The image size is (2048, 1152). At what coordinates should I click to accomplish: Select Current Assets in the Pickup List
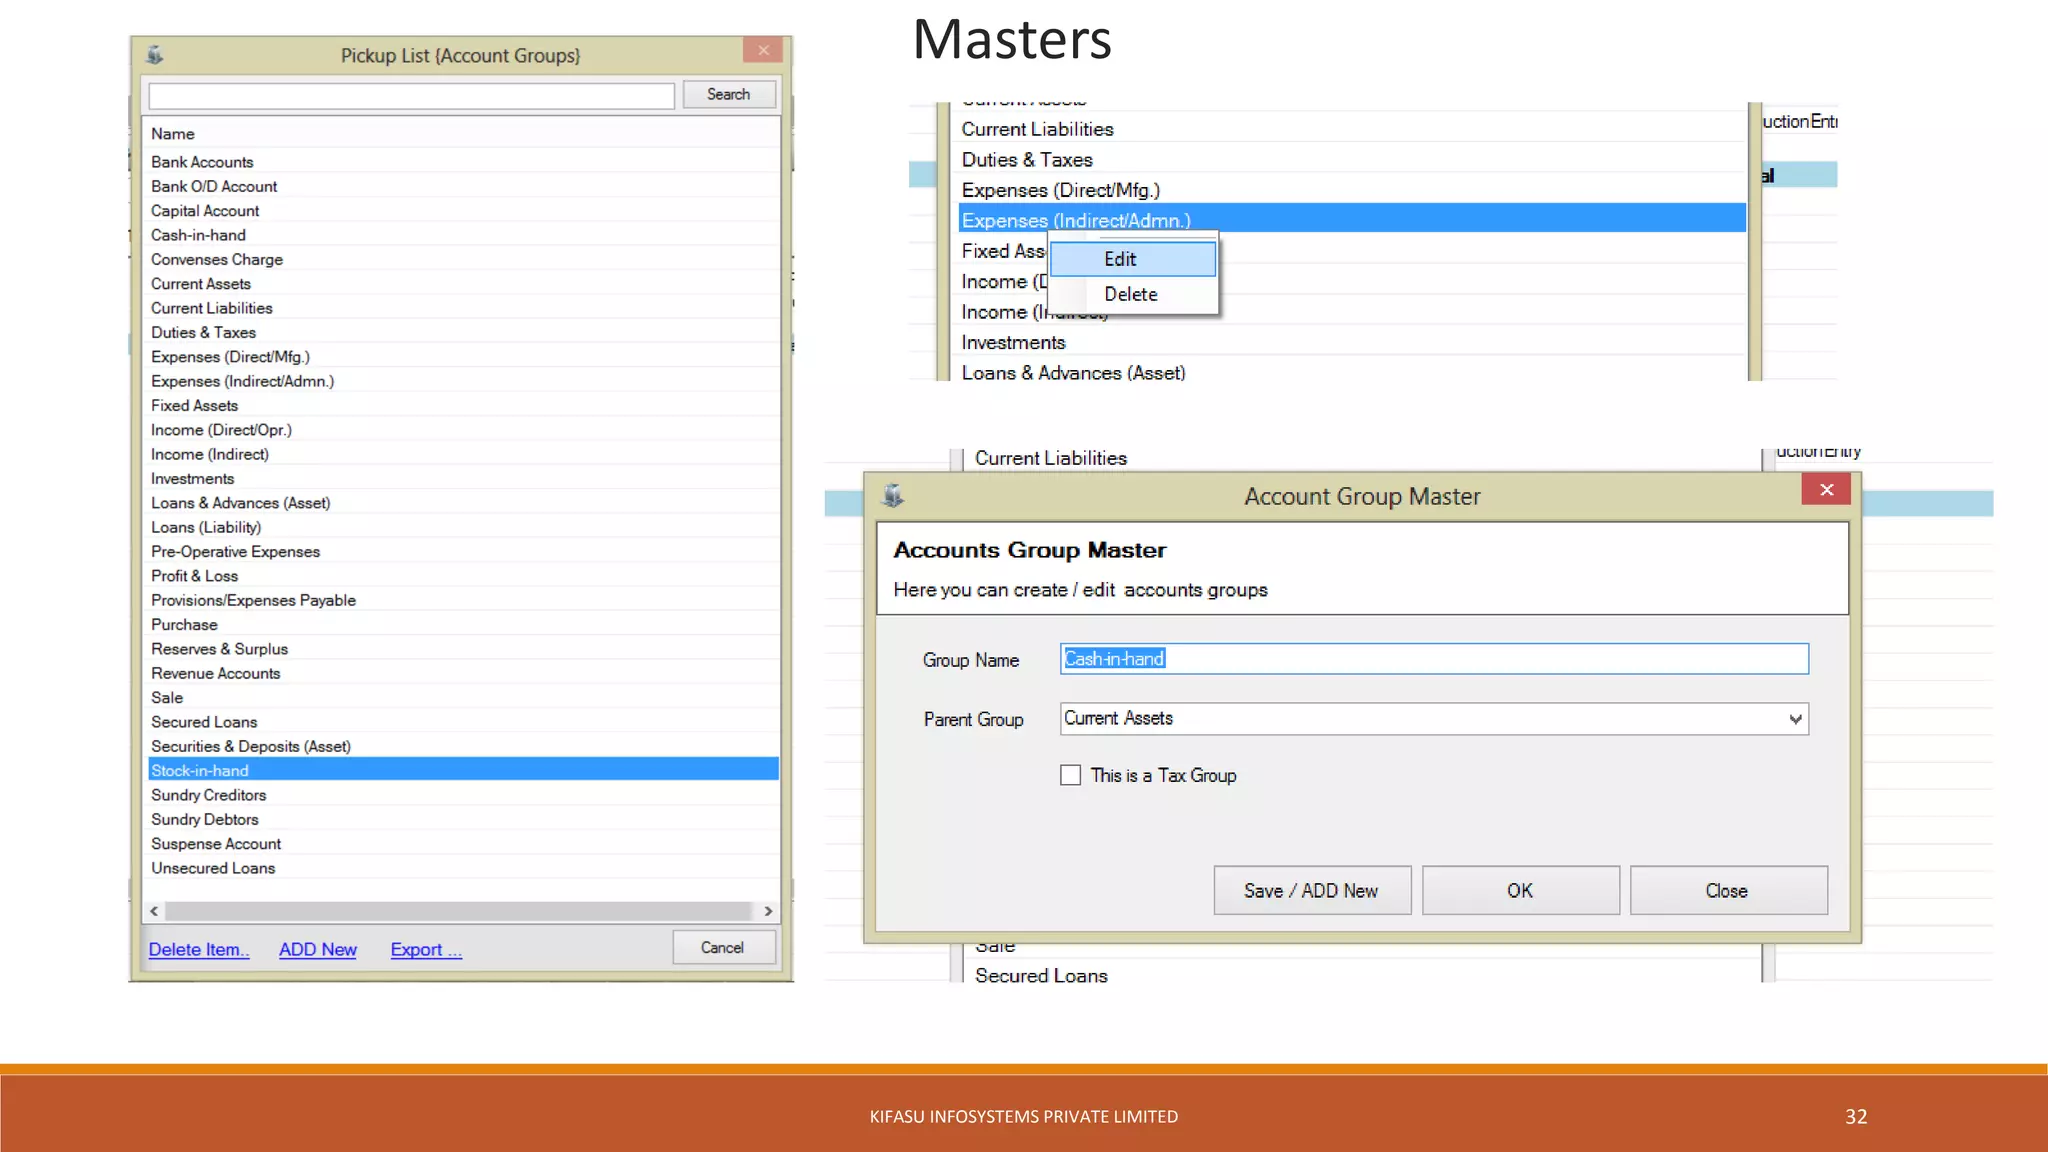463,284
